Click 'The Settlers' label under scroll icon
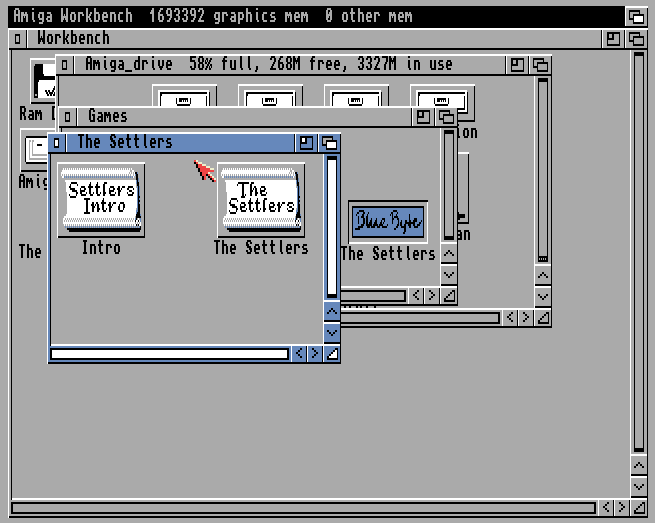 point(261,248)
